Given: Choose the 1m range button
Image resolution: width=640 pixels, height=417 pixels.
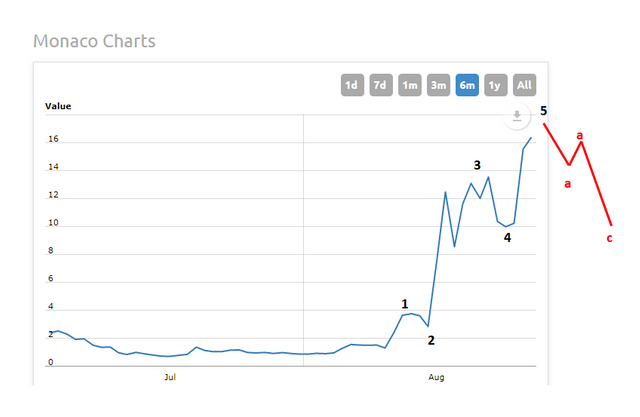Looking at the screenshot, I should [410, 86].
